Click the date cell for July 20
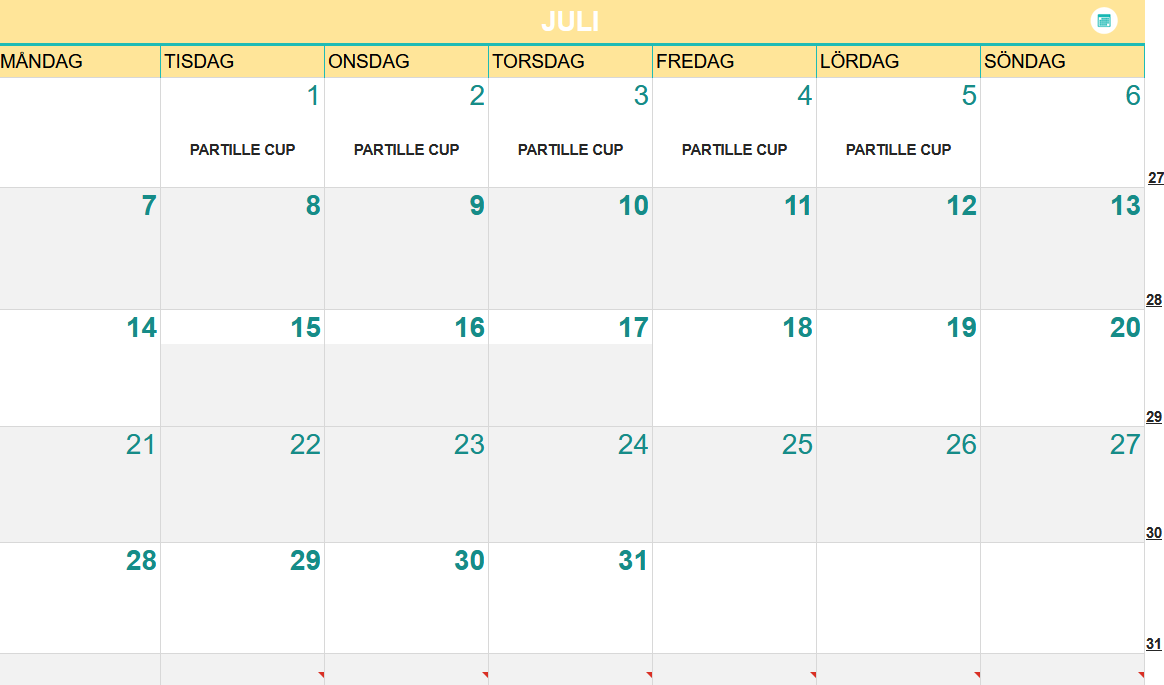The width and height of the screenshot is (1164, 685). (1062, 368)
